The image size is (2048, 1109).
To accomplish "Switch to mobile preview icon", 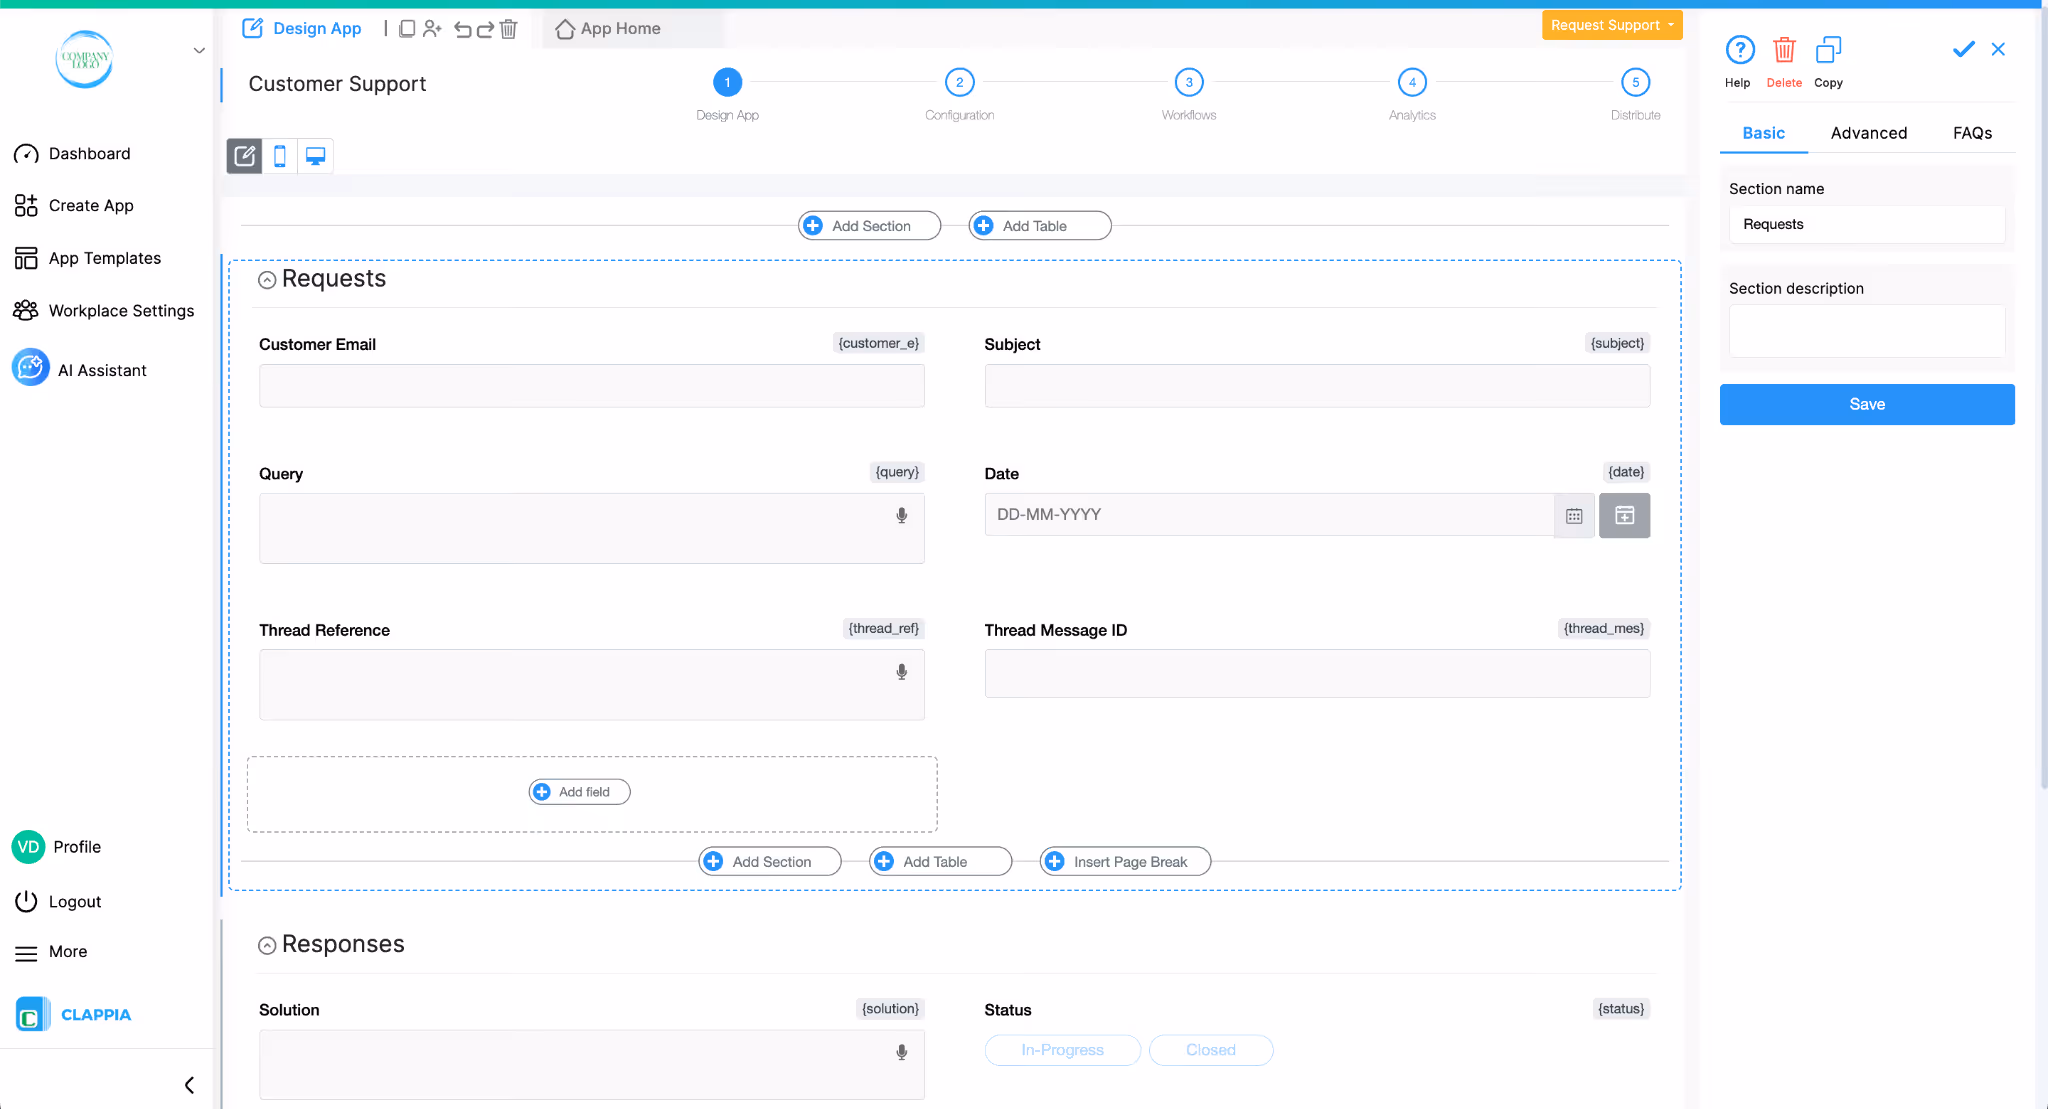I will point(280,156).
